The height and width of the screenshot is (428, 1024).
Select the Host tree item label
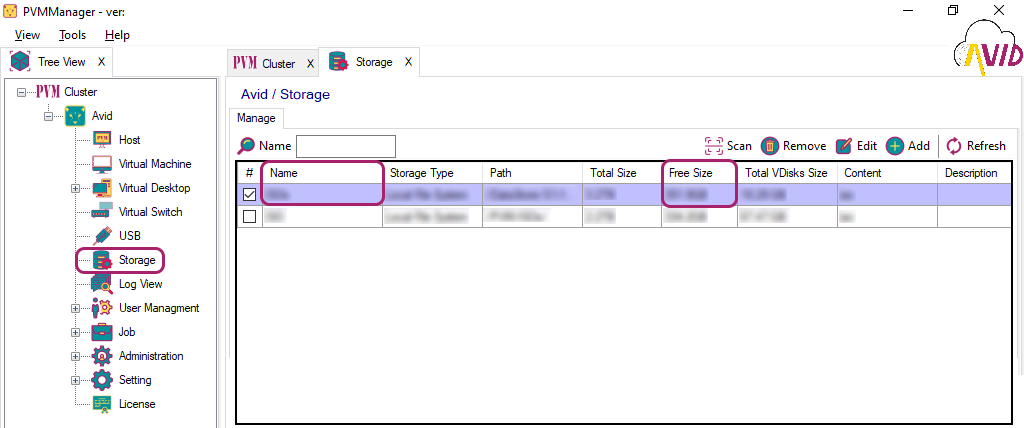tap(129, 140)
